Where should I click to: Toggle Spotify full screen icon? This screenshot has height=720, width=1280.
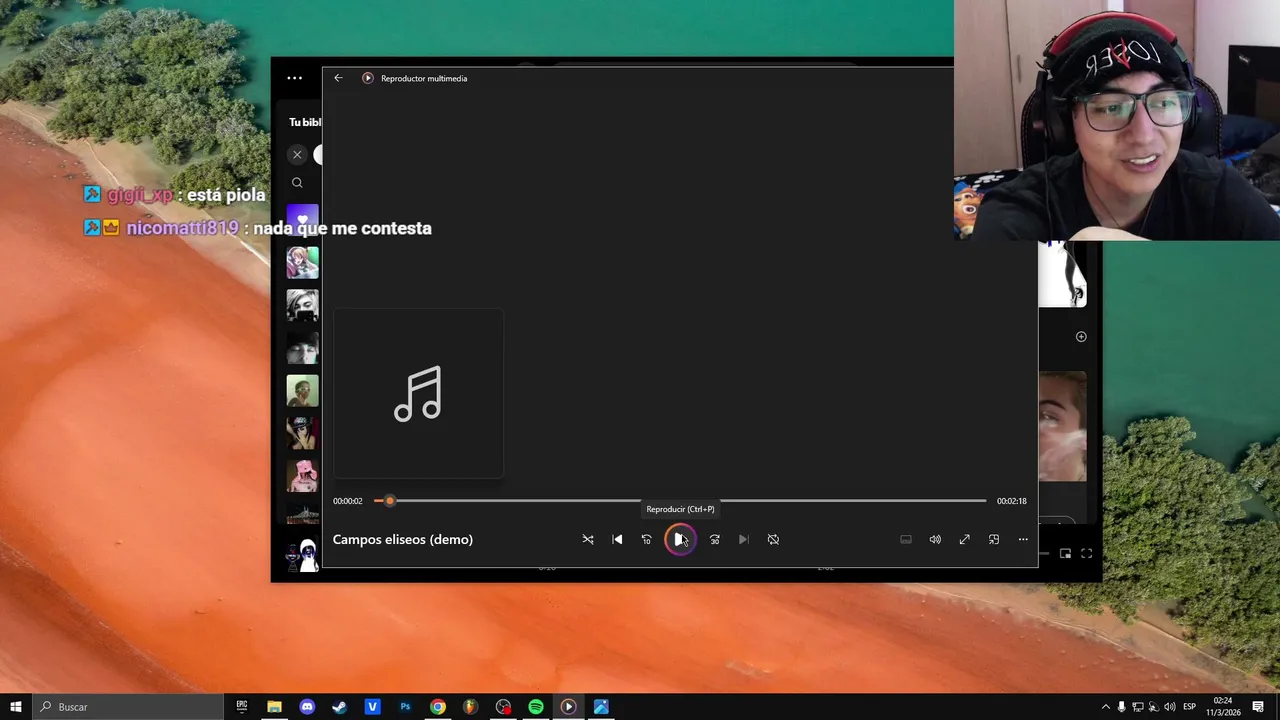(x=1087, y=553)
